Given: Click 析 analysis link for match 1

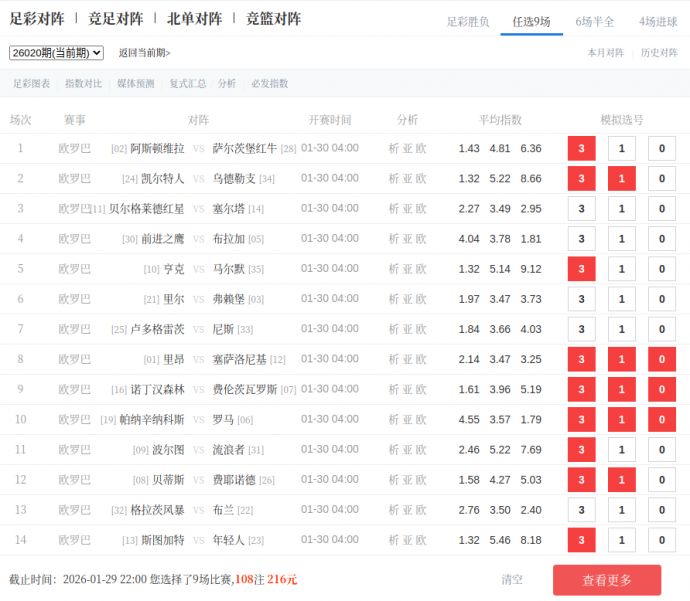Looking at the screenshot, I should tap(393, 148).
